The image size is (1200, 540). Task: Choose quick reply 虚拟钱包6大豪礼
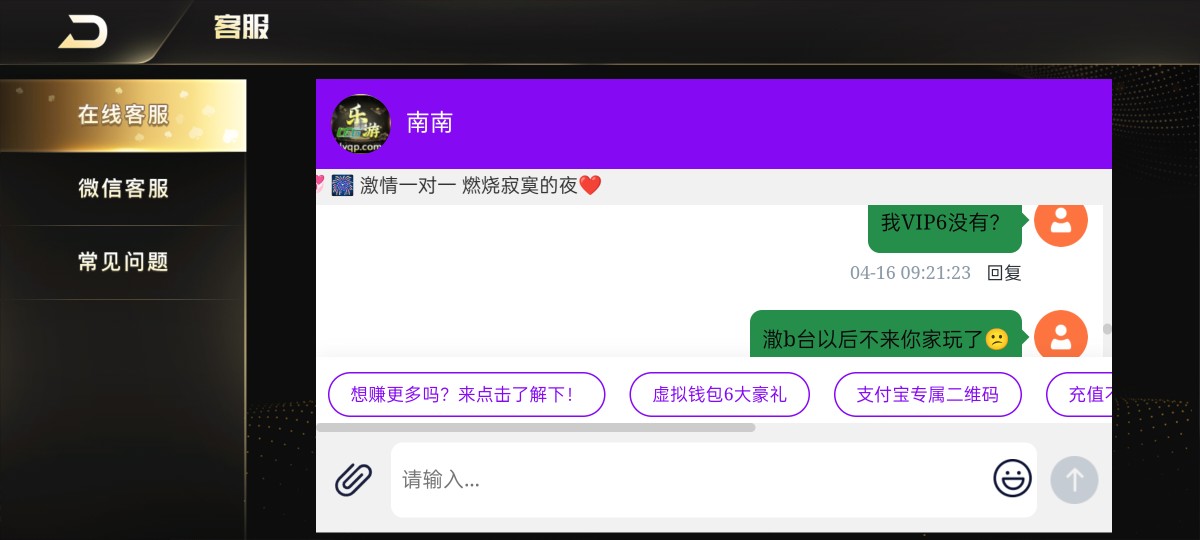[x=719, y=394]
